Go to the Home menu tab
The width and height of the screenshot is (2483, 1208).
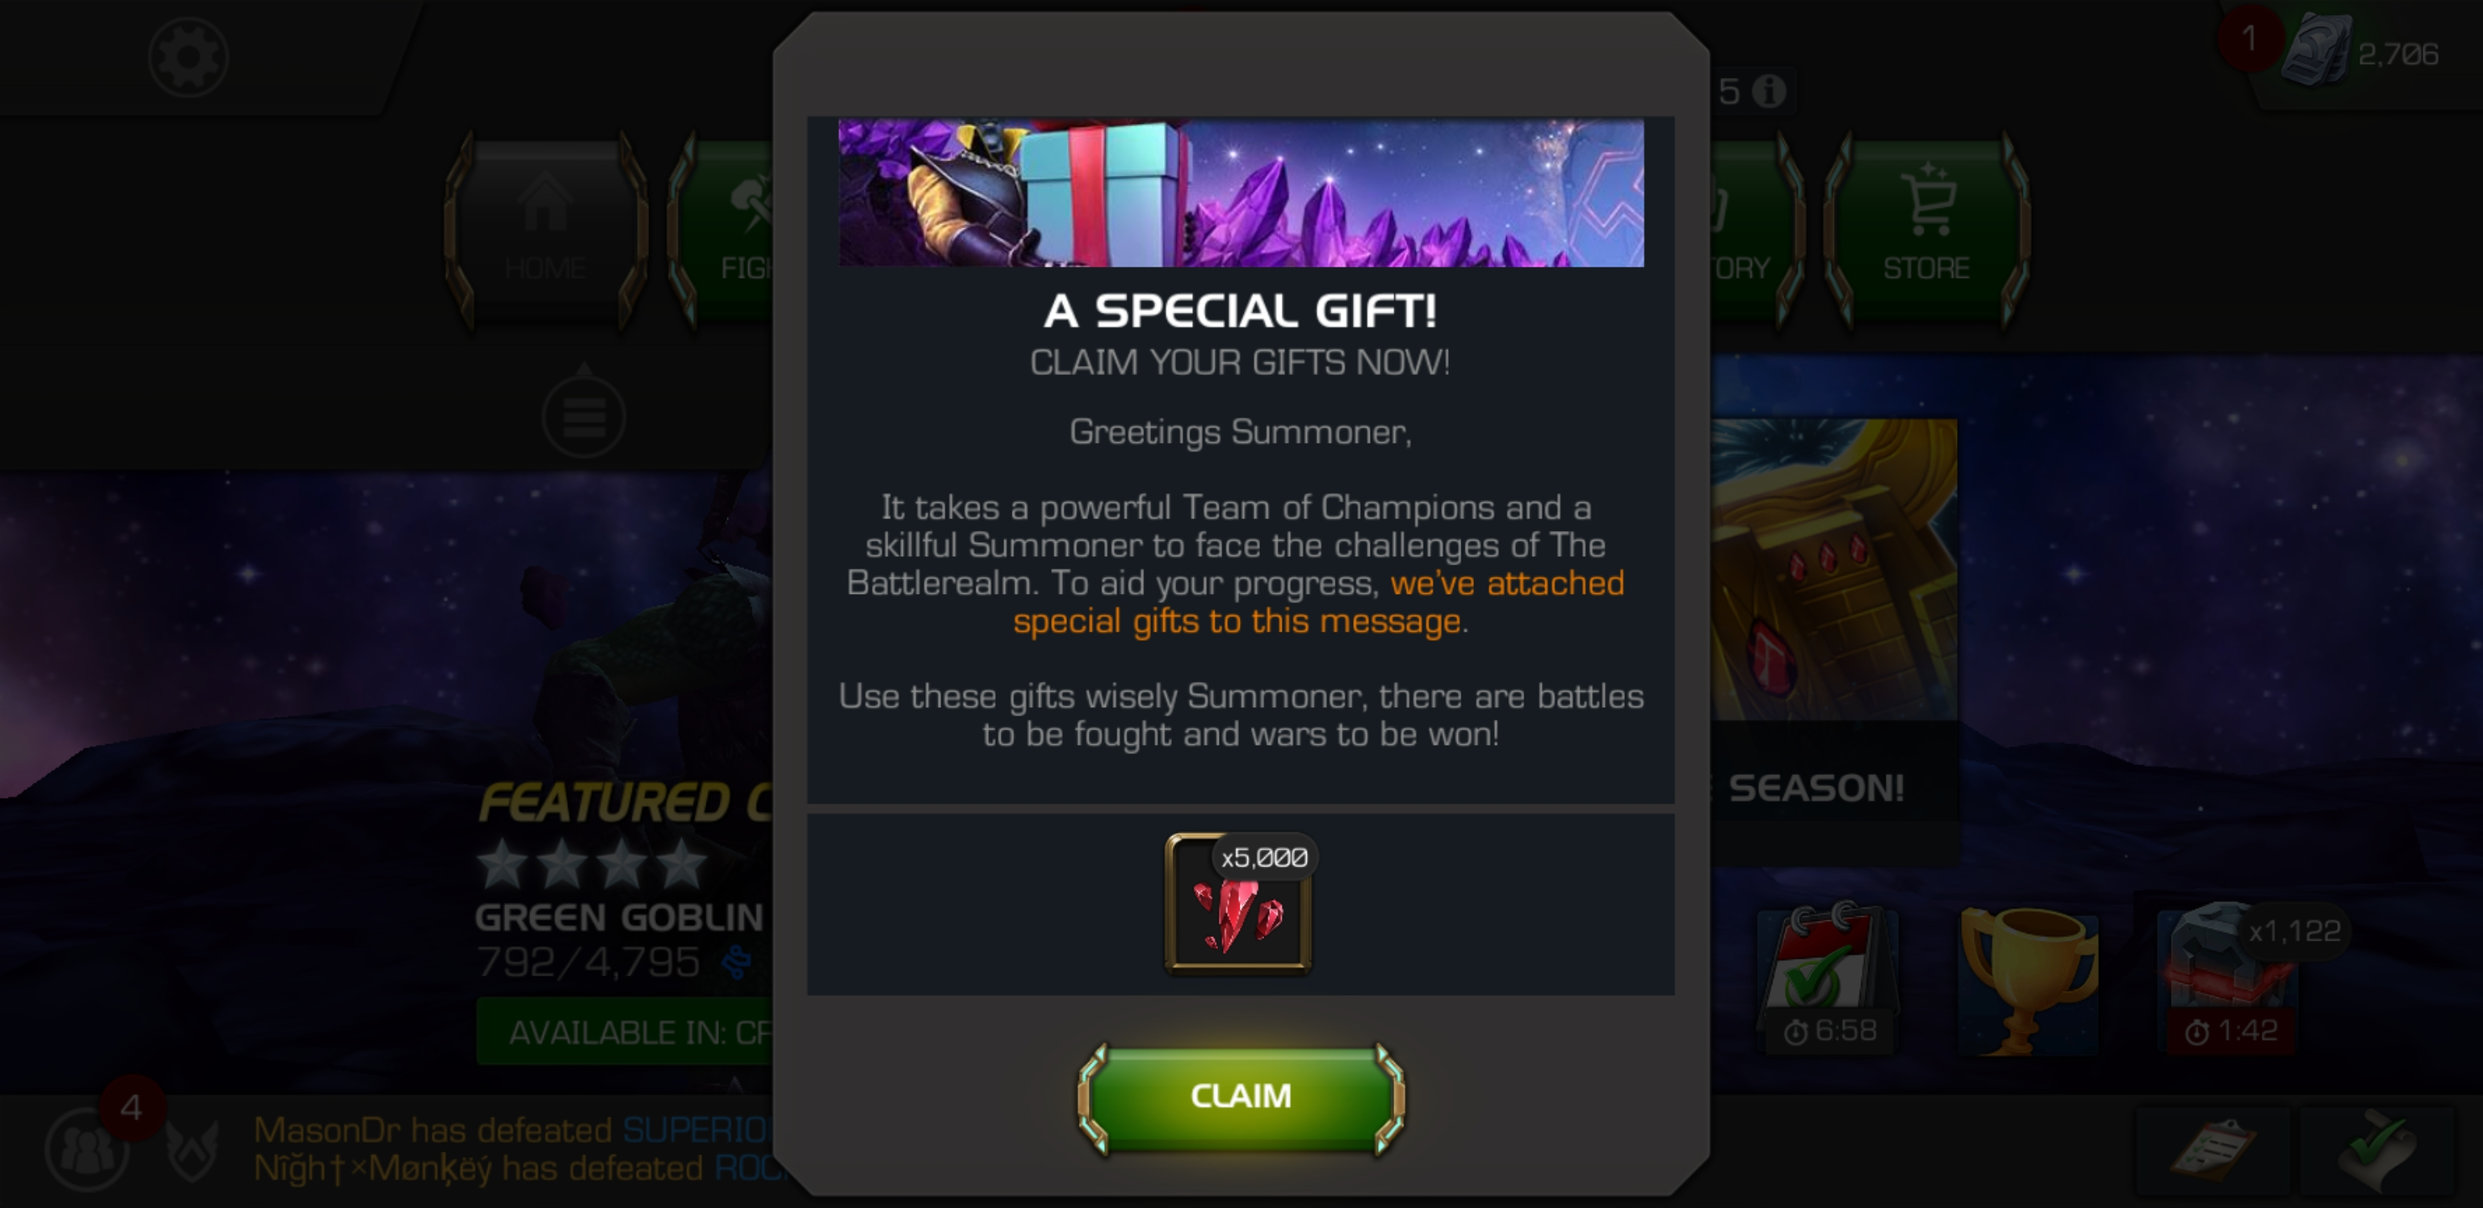tap(545, 229)
